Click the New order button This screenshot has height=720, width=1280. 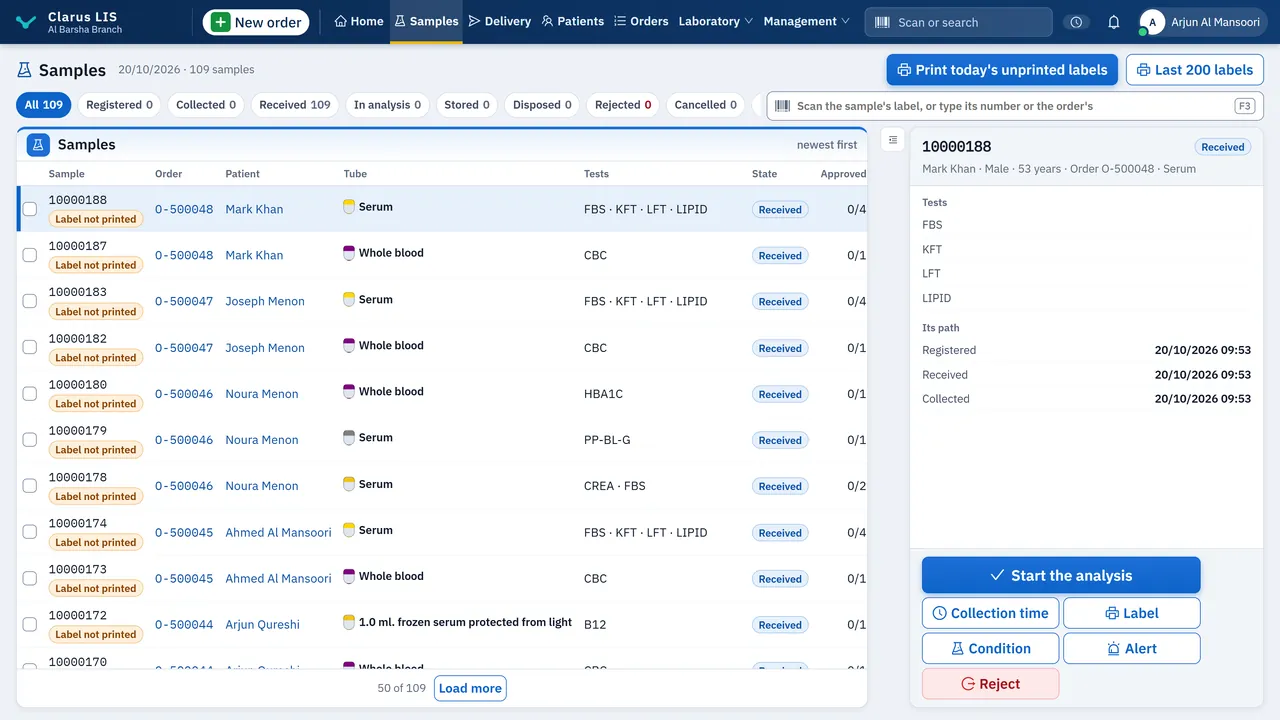coord(256,22)
